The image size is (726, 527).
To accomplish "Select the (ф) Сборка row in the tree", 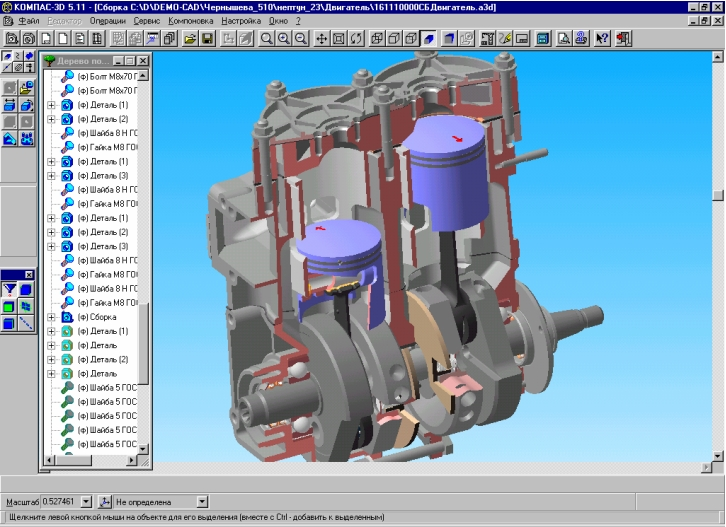I will click(x=97, y=317).
